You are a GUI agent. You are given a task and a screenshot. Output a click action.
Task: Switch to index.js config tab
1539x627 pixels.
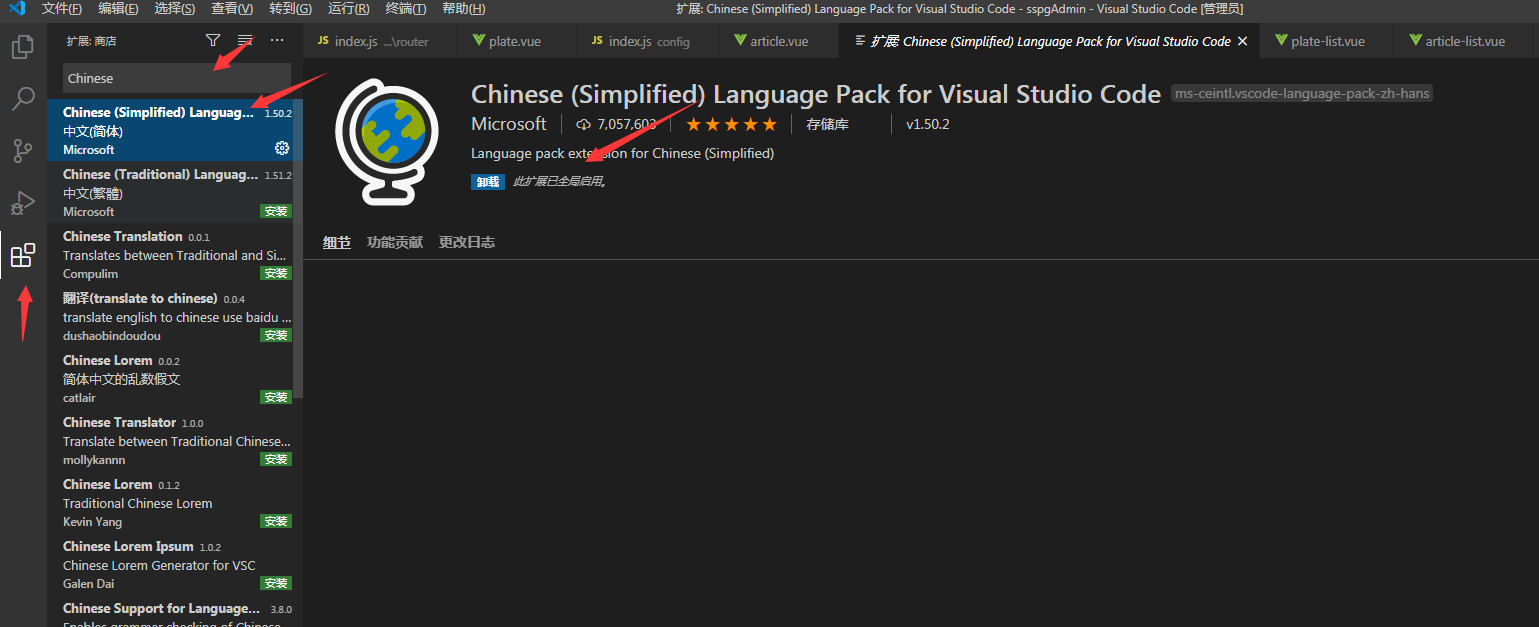647,41
